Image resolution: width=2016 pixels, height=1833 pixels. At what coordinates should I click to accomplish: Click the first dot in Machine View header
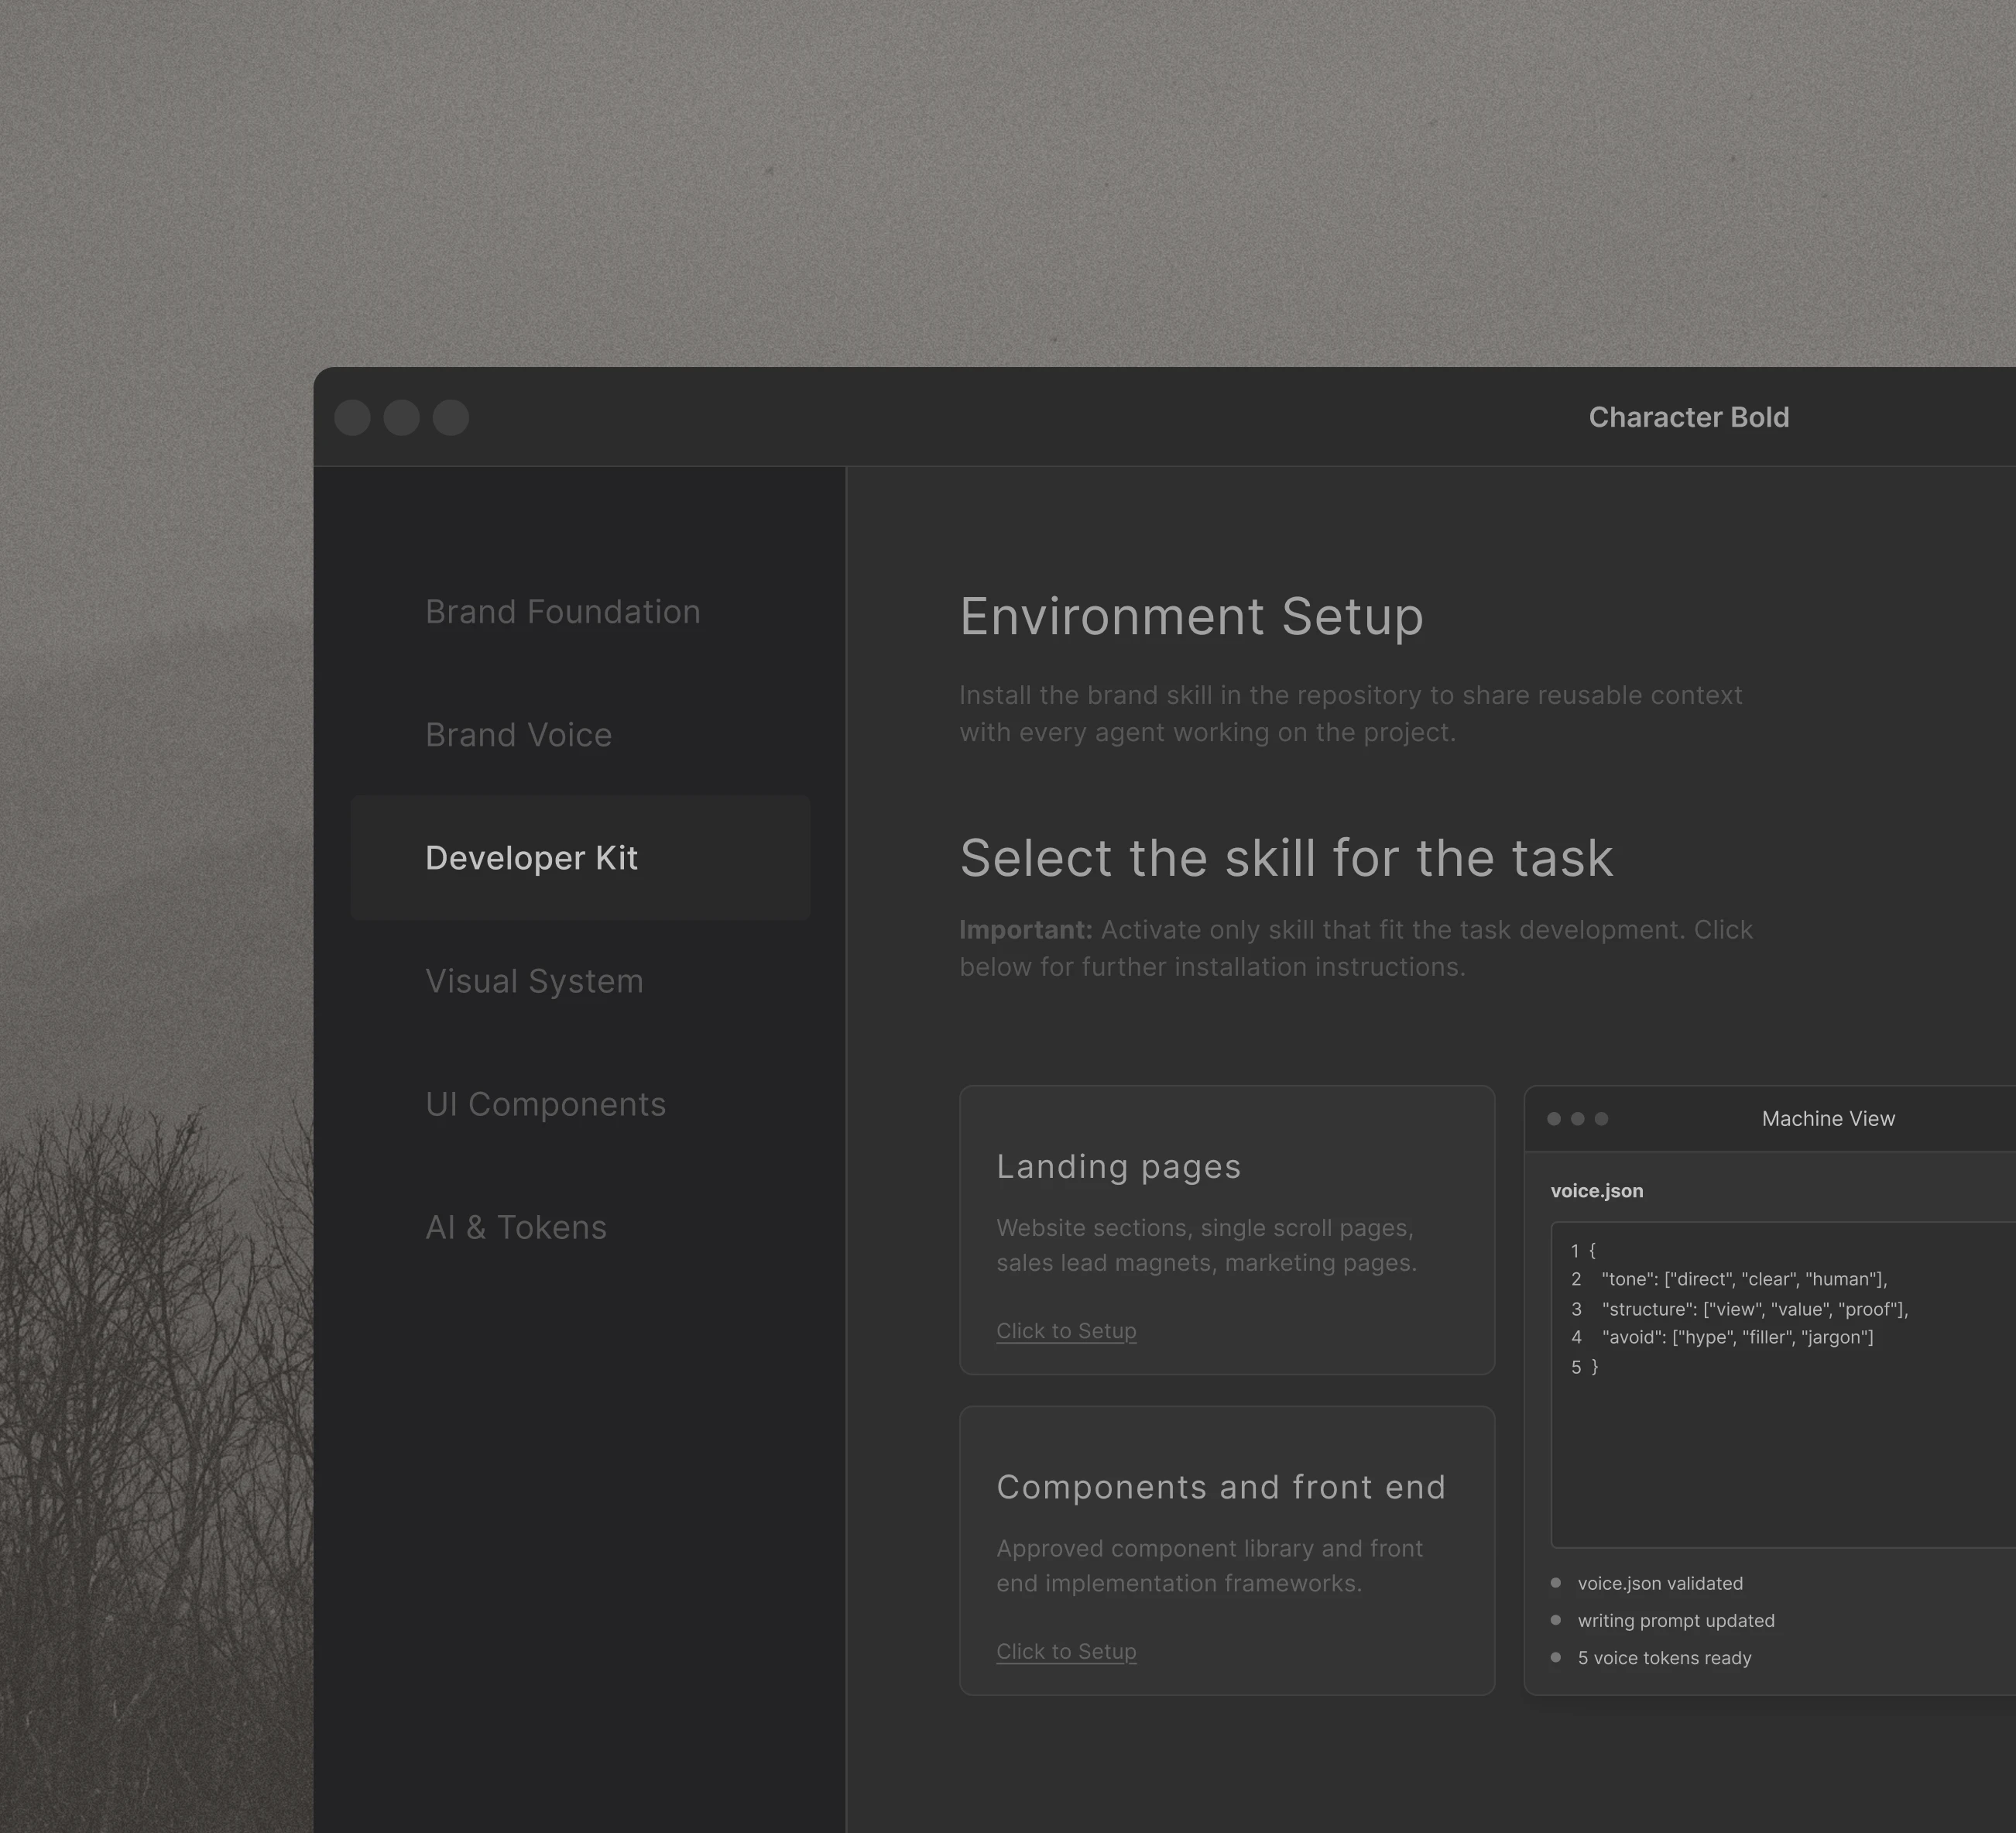click(x=1554, y=1119)
